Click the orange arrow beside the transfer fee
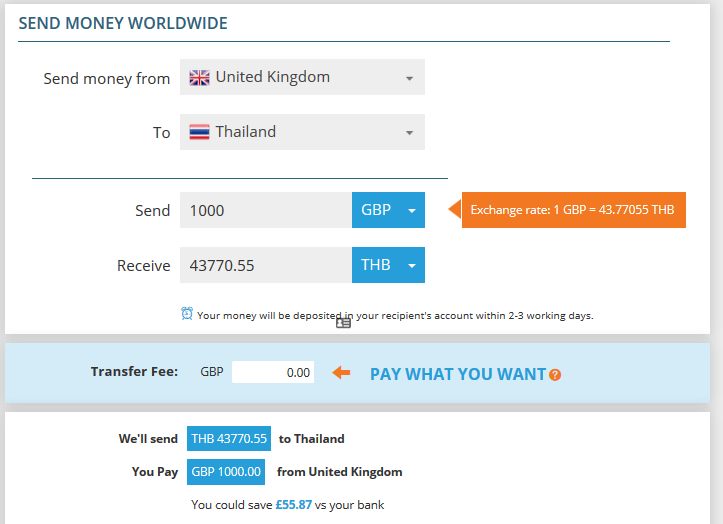723x524 pixels. tap(341, 373)
